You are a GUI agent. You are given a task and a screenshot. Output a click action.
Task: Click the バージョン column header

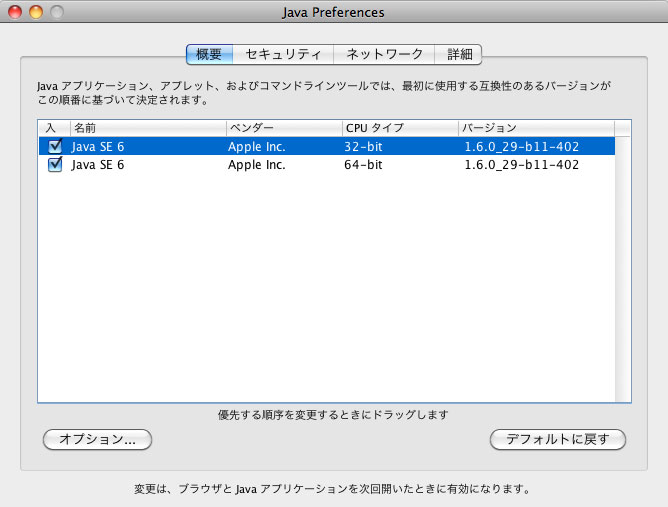point(535,128)
